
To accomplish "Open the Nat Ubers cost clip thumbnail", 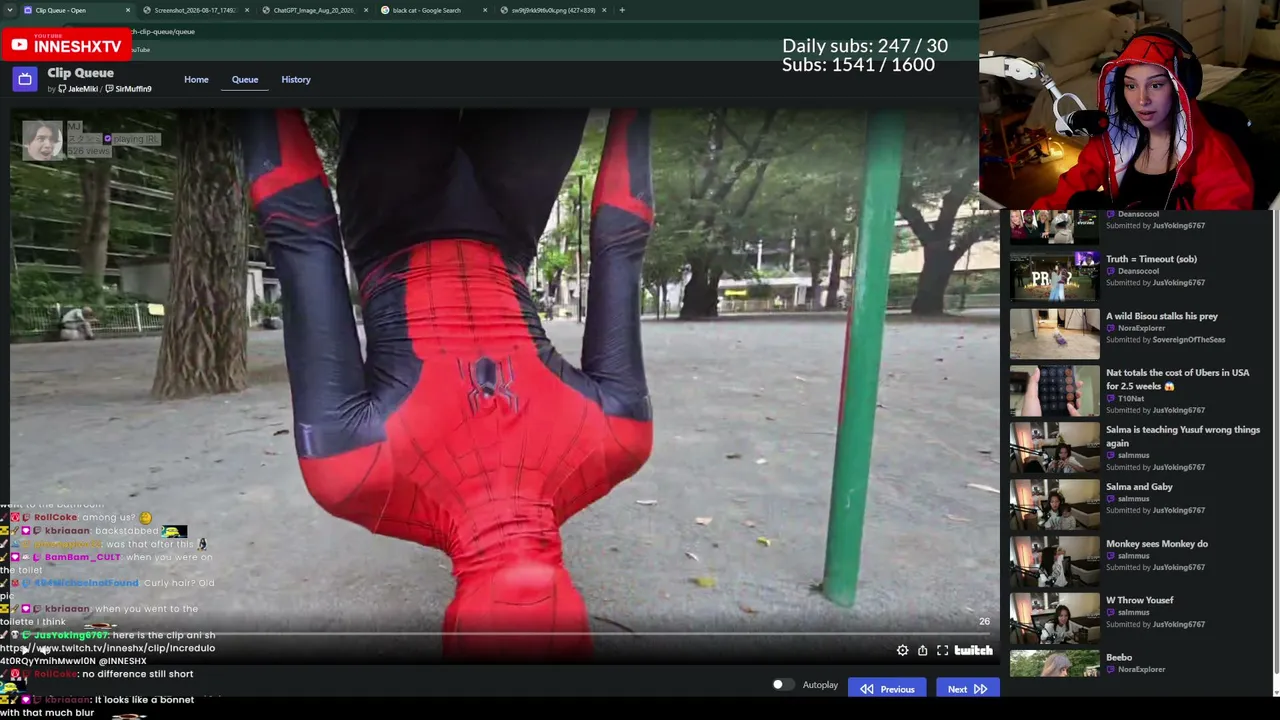I will point(1054,390).
